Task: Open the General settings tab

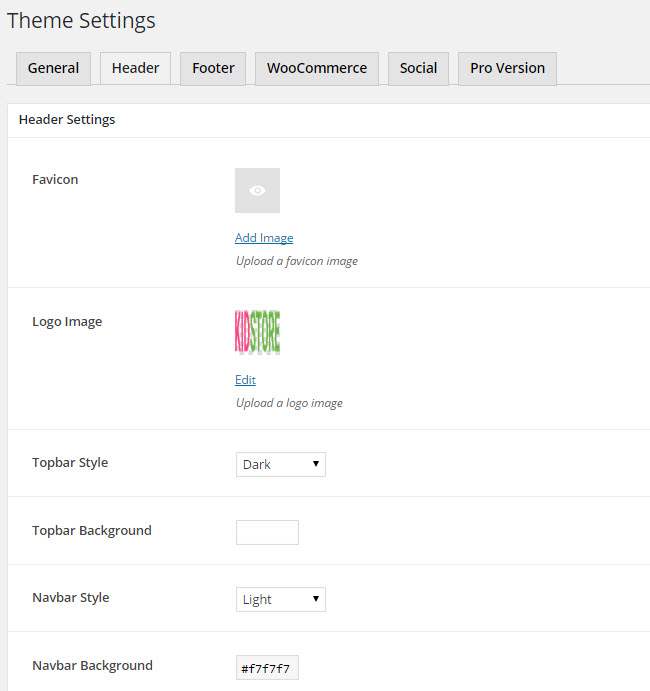Action: (x=53, y=68)
